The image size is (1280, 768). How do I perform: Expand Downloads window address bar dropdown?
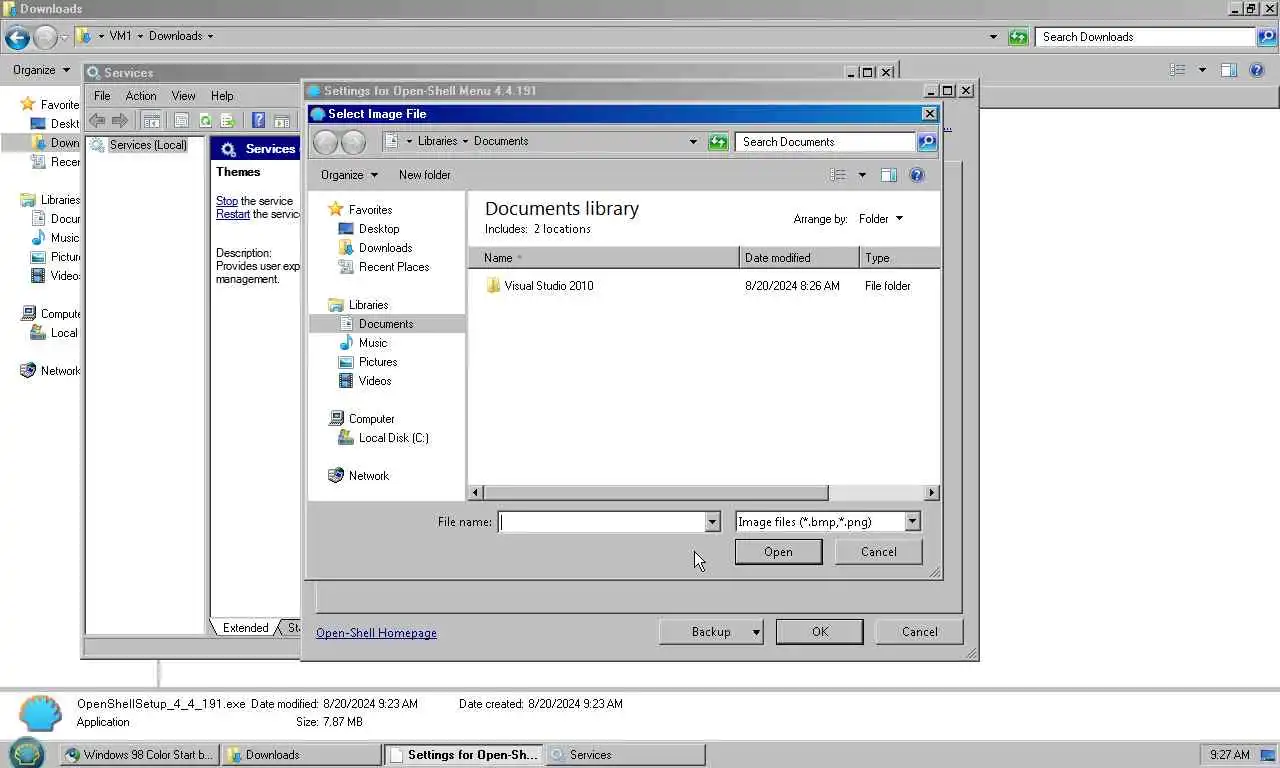coord(993,37)
